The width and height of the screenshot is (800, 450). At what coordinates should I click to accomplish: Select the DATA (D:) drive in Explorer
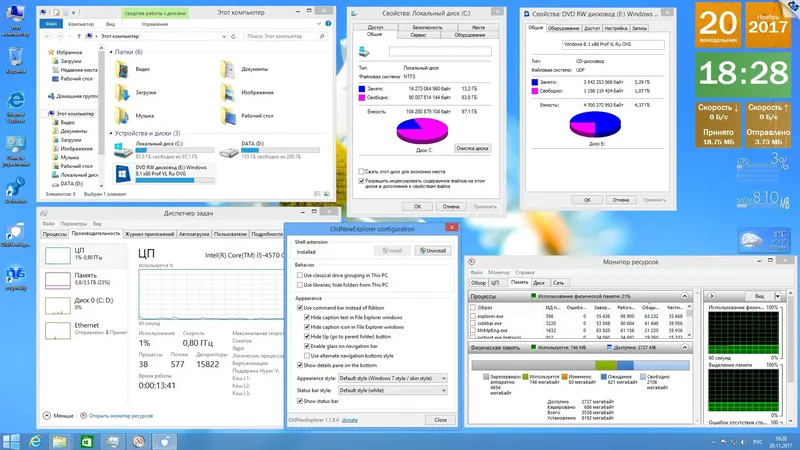point(270,150)
